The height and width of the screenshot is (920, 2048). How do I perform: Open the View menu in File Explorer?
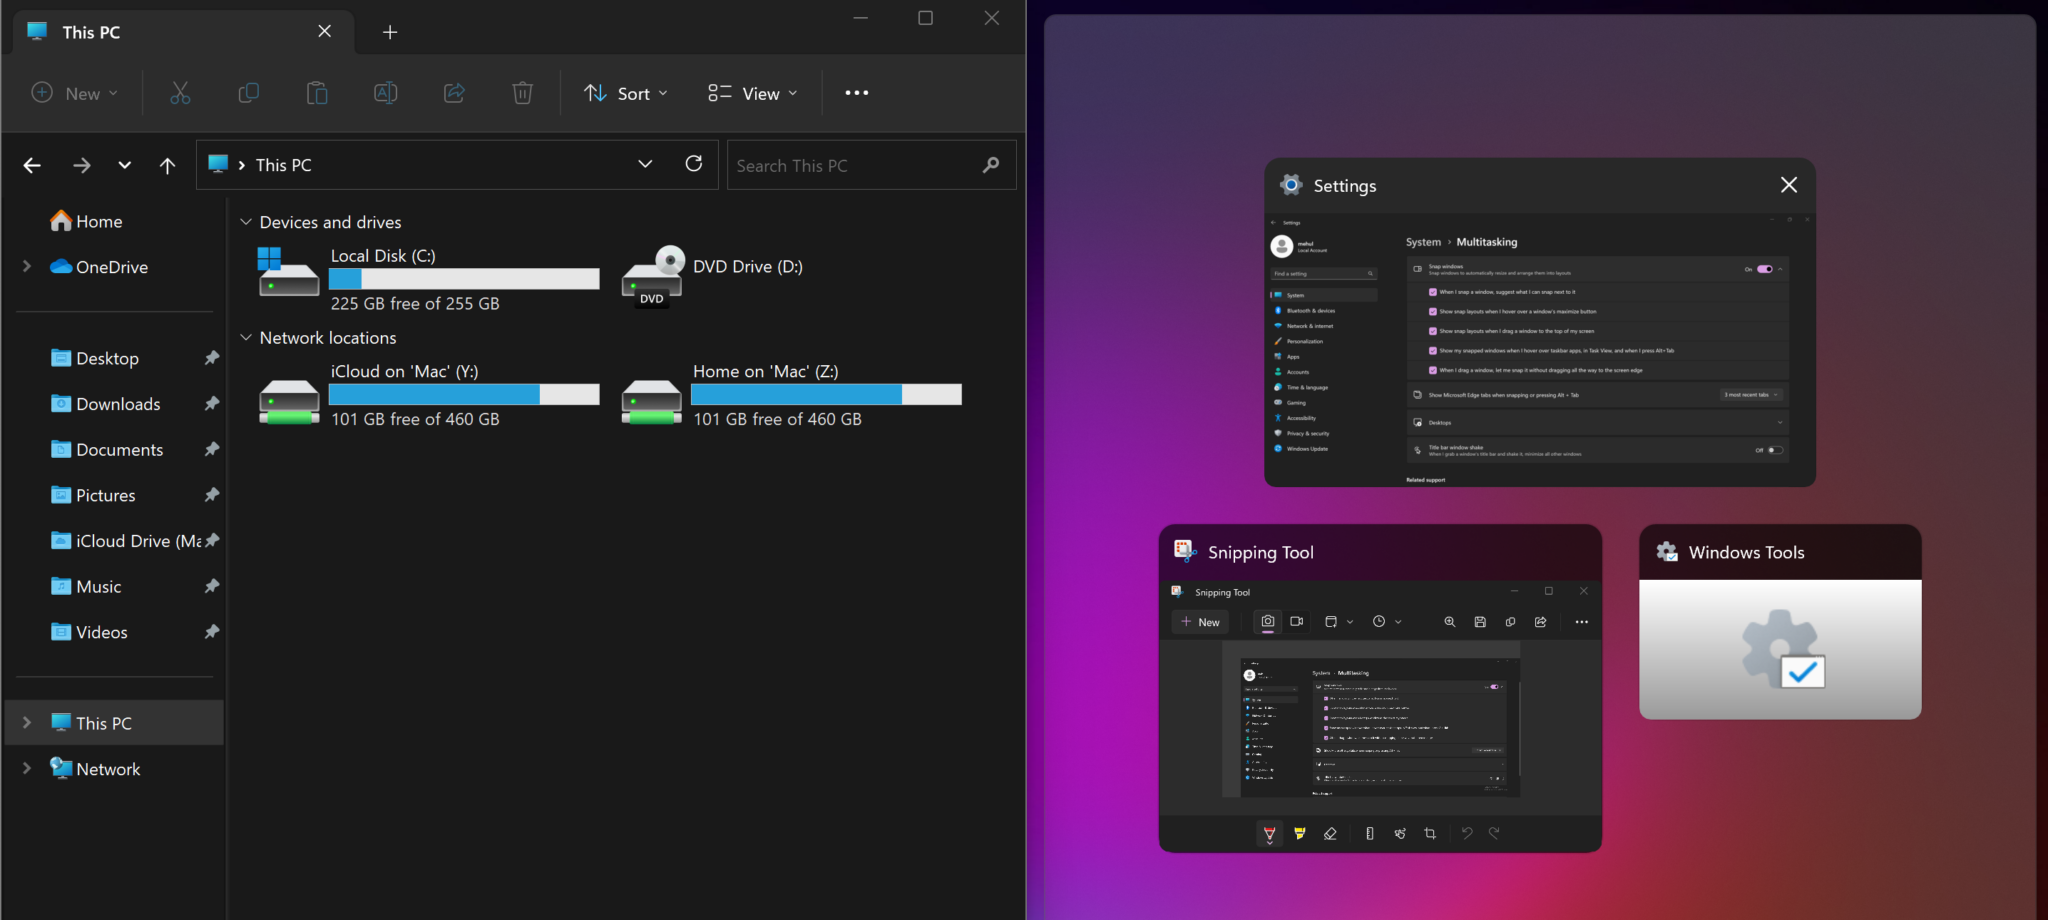pyautogui.click(x=750, y=93)
